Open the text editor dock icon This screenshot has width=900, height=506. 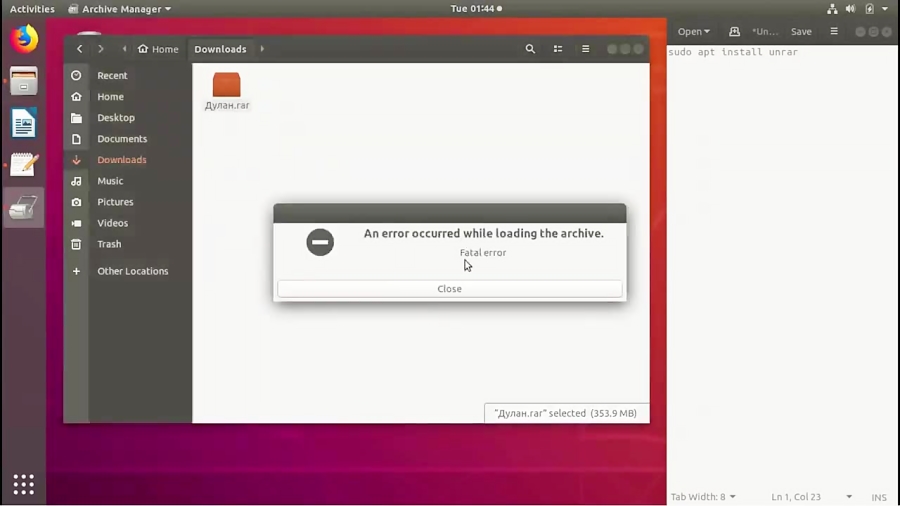[24, 165]
